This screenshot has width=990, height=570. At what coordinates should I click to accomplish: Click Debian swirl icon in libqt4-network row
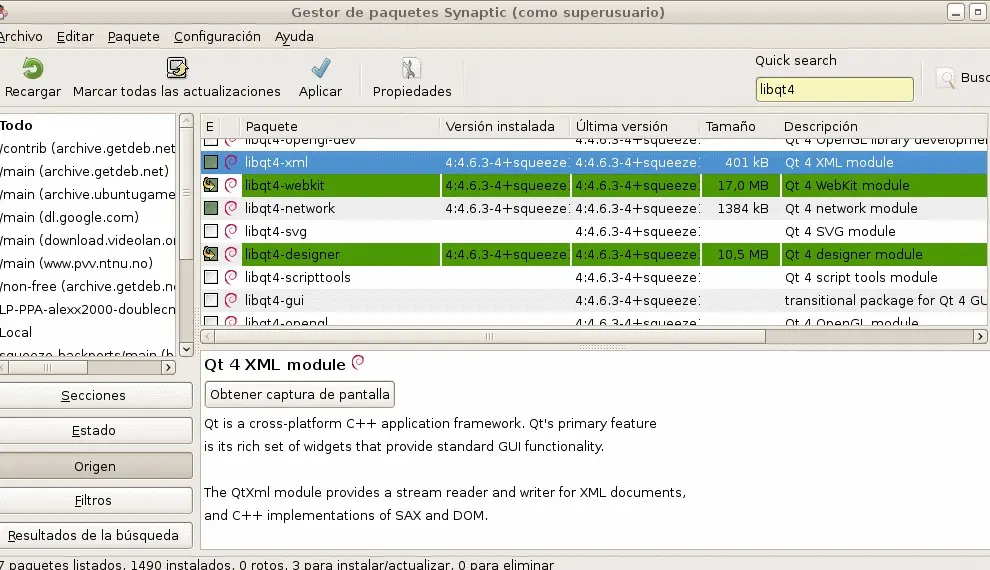pos(231,208)
